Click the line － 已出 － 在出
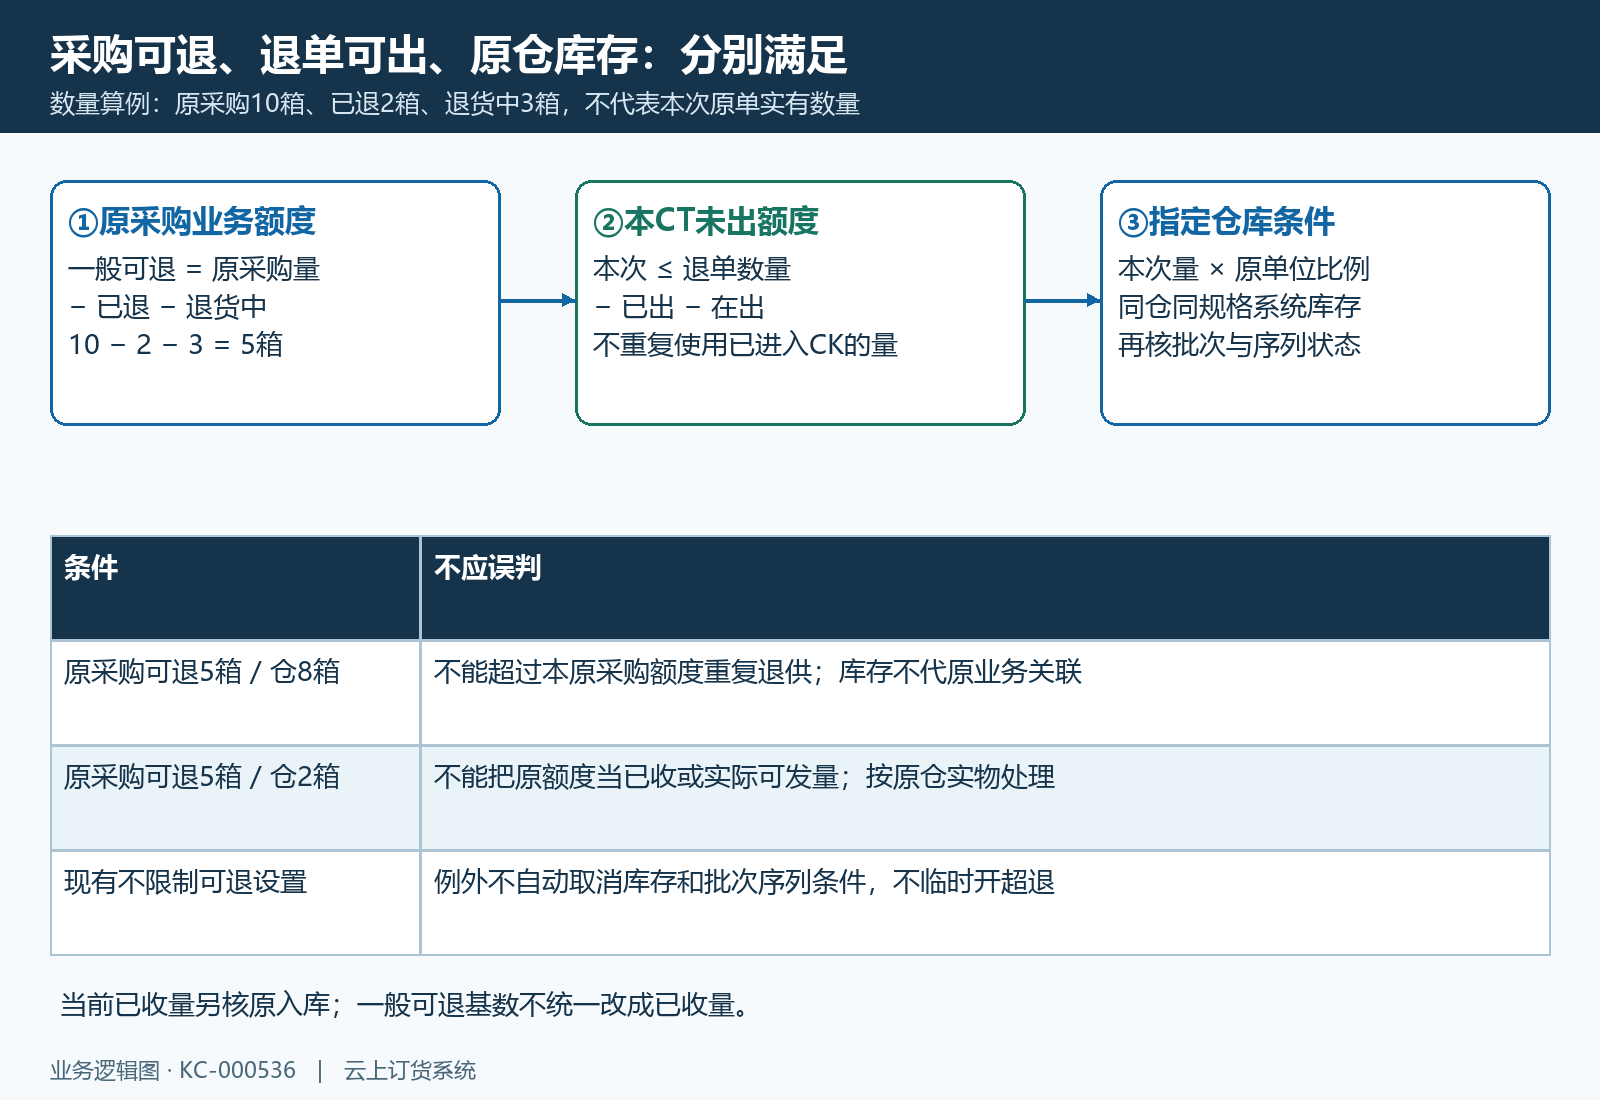Image resolution: width=1600 pixels, height=1100 pixels. click(x=679, y=307)
